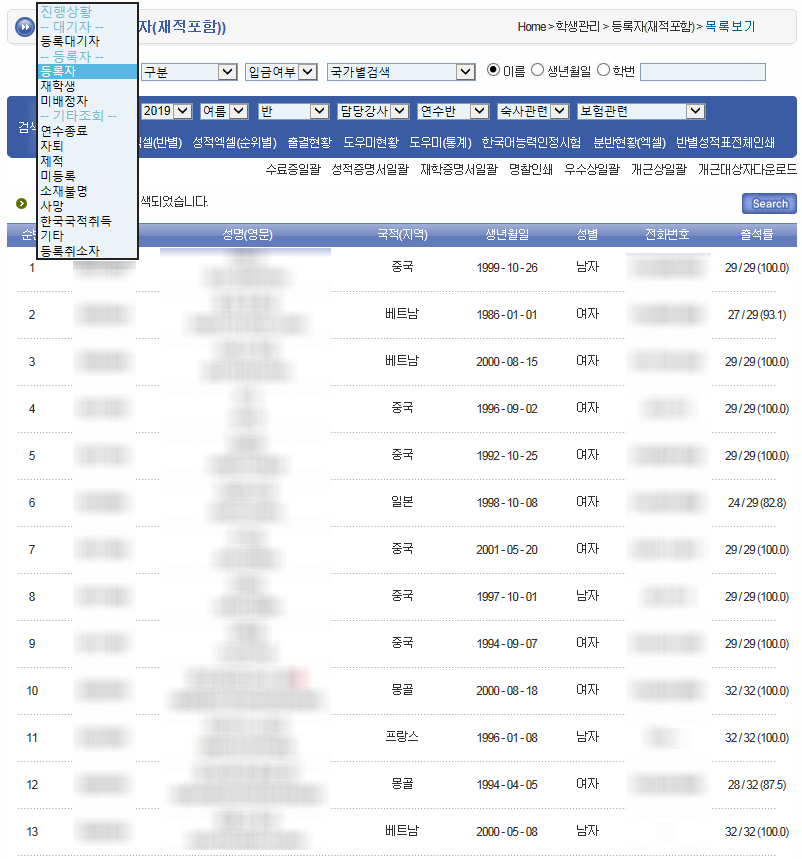The height and width of the screenshot is (859, 802).
Task: Open the 담당강사 dropdown
Action: pyautogui.click(x=373, y=111)
